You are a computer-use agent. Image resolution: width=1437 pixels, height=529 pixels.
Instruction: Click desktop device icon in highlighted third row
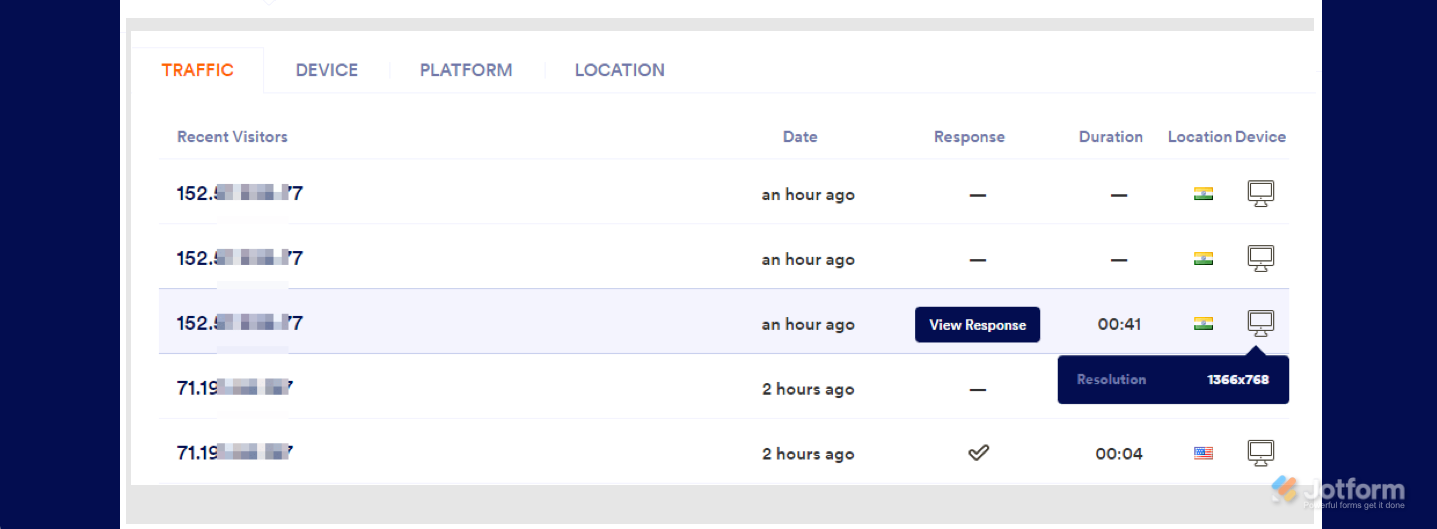coord(1261,323)
